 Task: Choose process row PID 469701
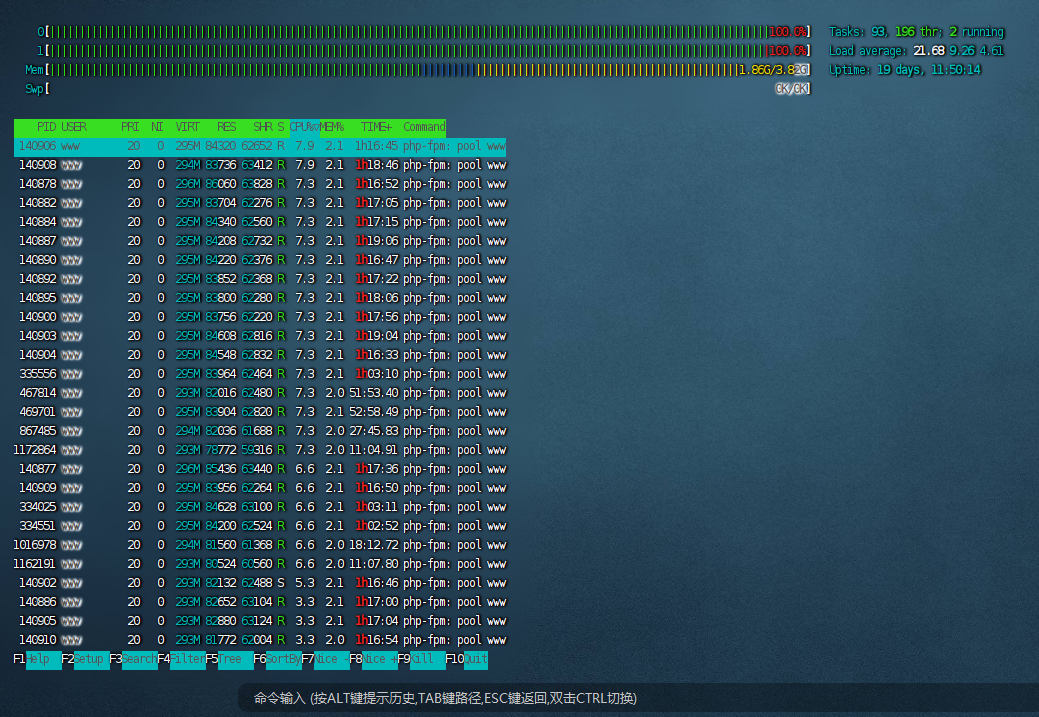click(260, 412)
